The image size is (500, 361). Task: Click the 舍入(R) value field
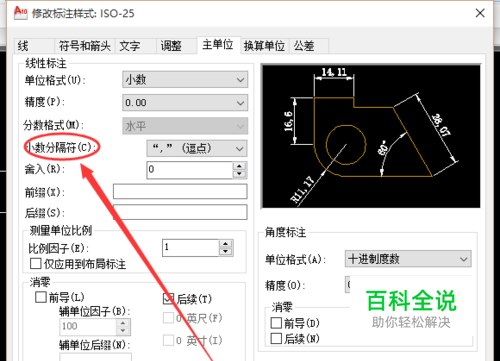[x=190, y=169]
